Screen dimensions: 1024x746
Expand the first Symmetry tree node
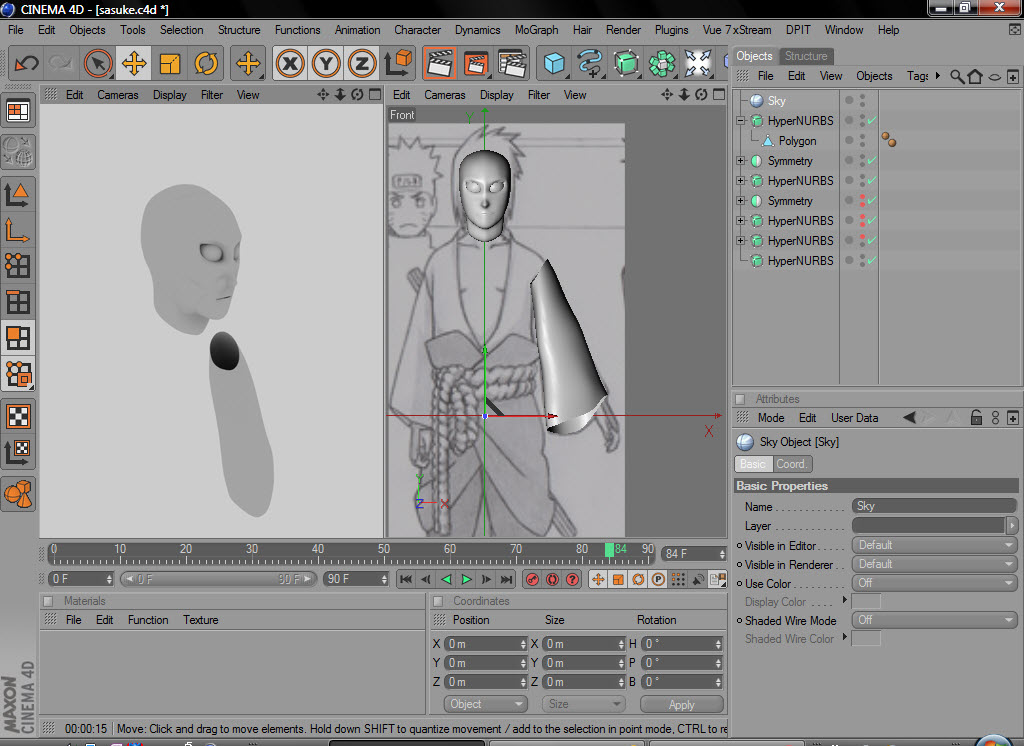pos(741,161)
